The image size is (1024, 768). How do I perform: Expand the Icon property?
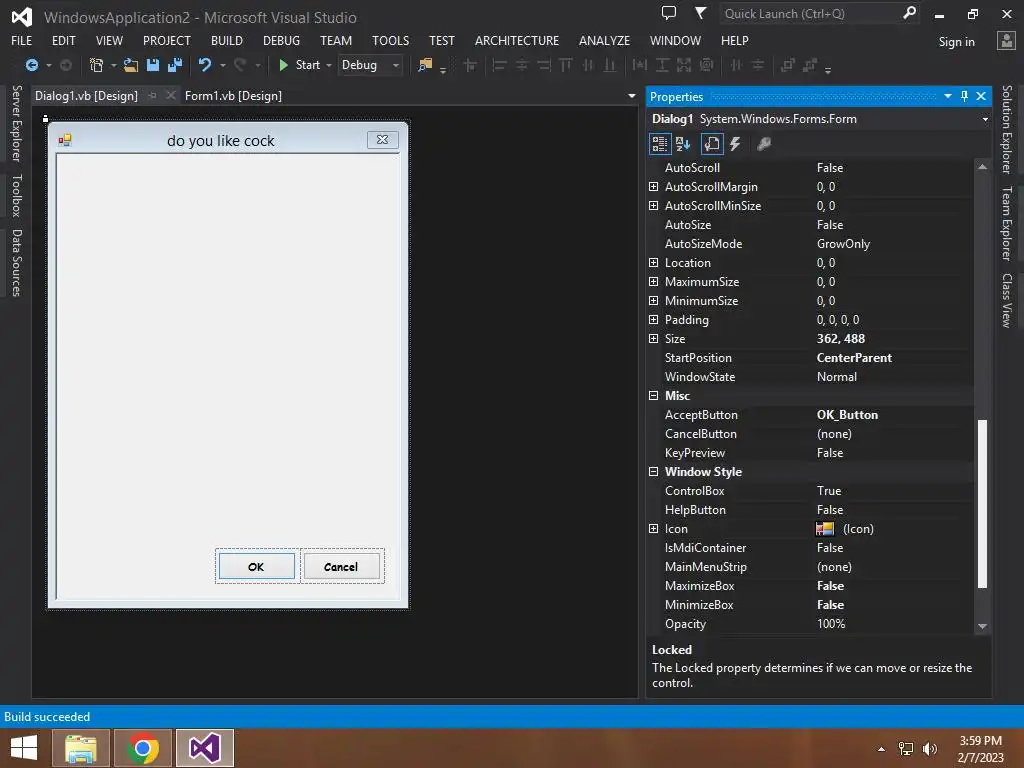coord(653,528)
